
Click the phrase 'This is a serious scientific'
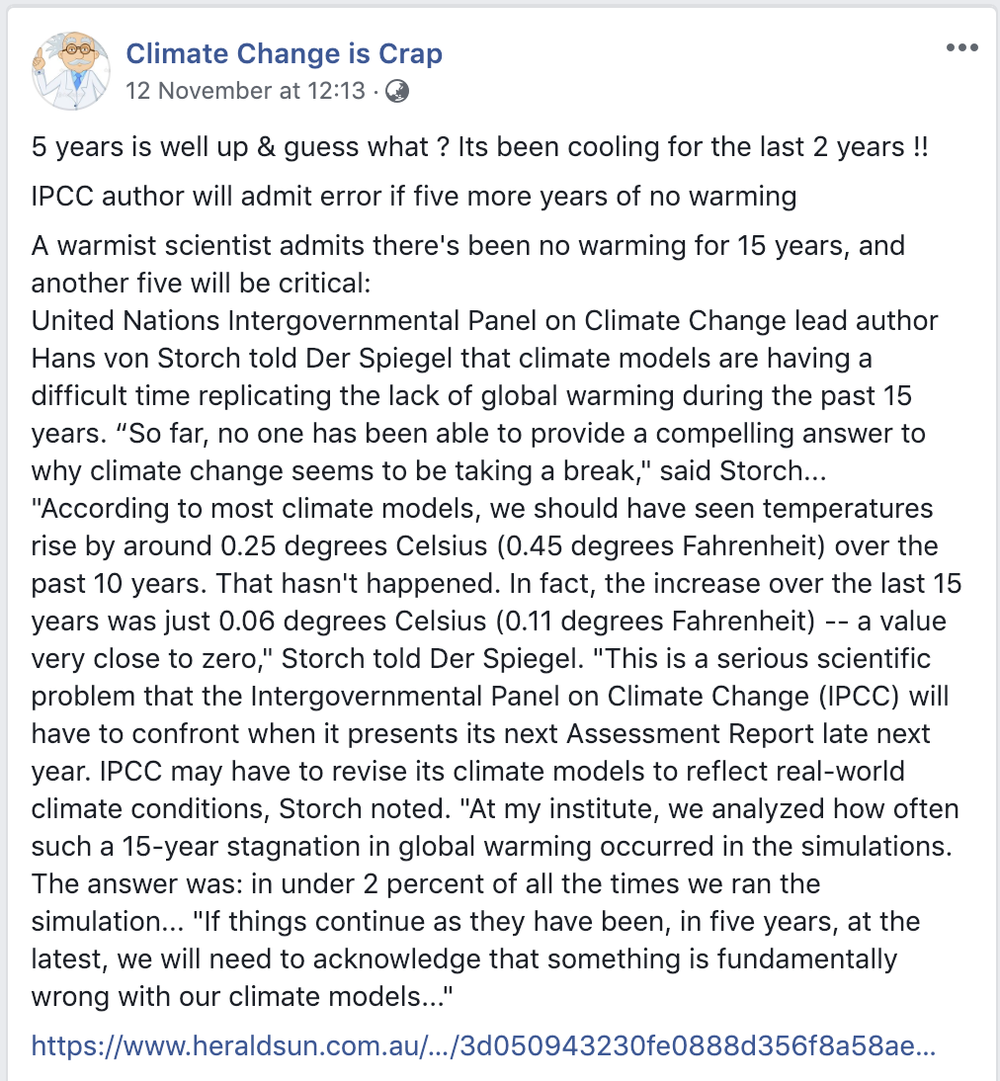coord(761,658)
